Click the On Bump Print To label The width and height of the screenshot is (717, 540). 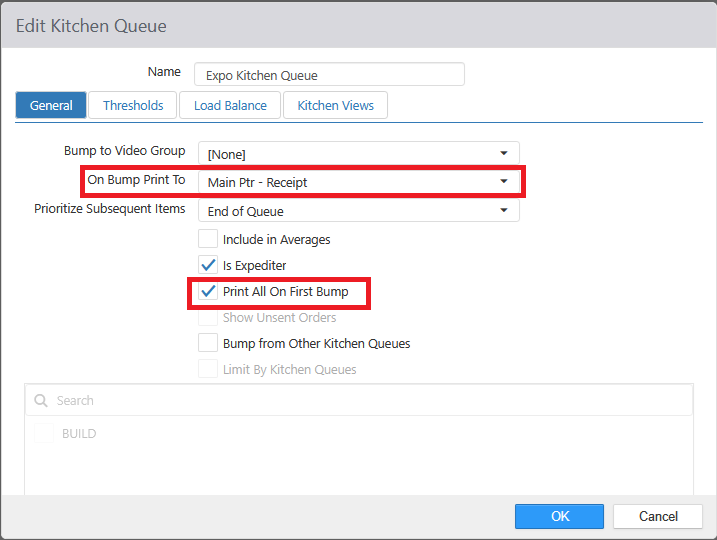point(136,180)
